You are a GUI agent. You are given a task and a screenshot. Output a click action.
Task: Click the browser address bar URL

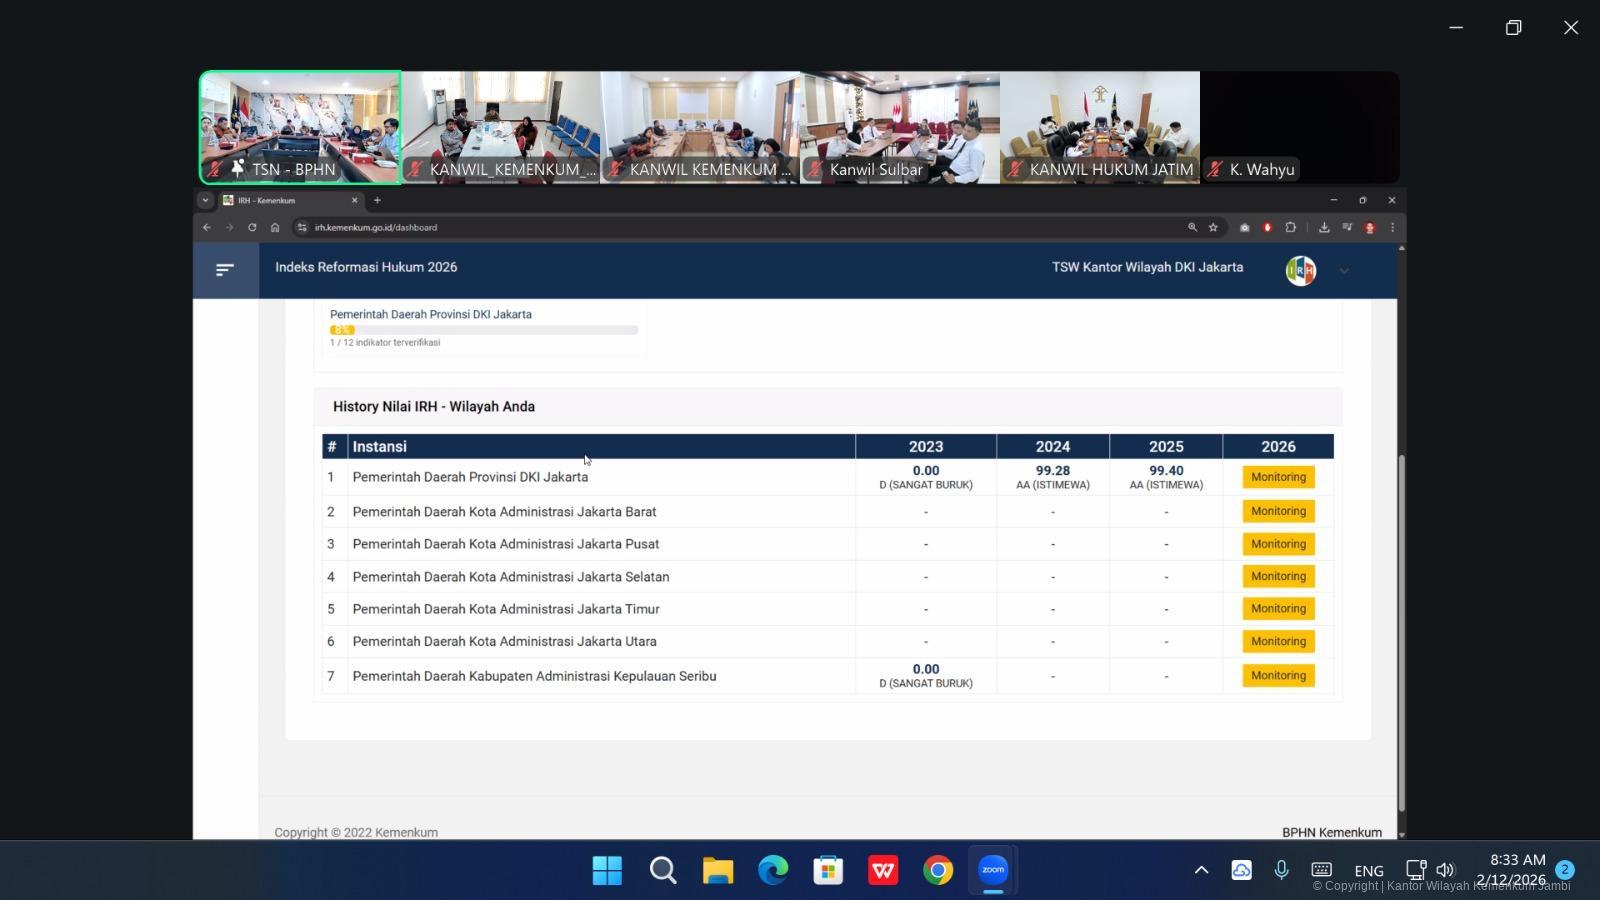(376, 228)
